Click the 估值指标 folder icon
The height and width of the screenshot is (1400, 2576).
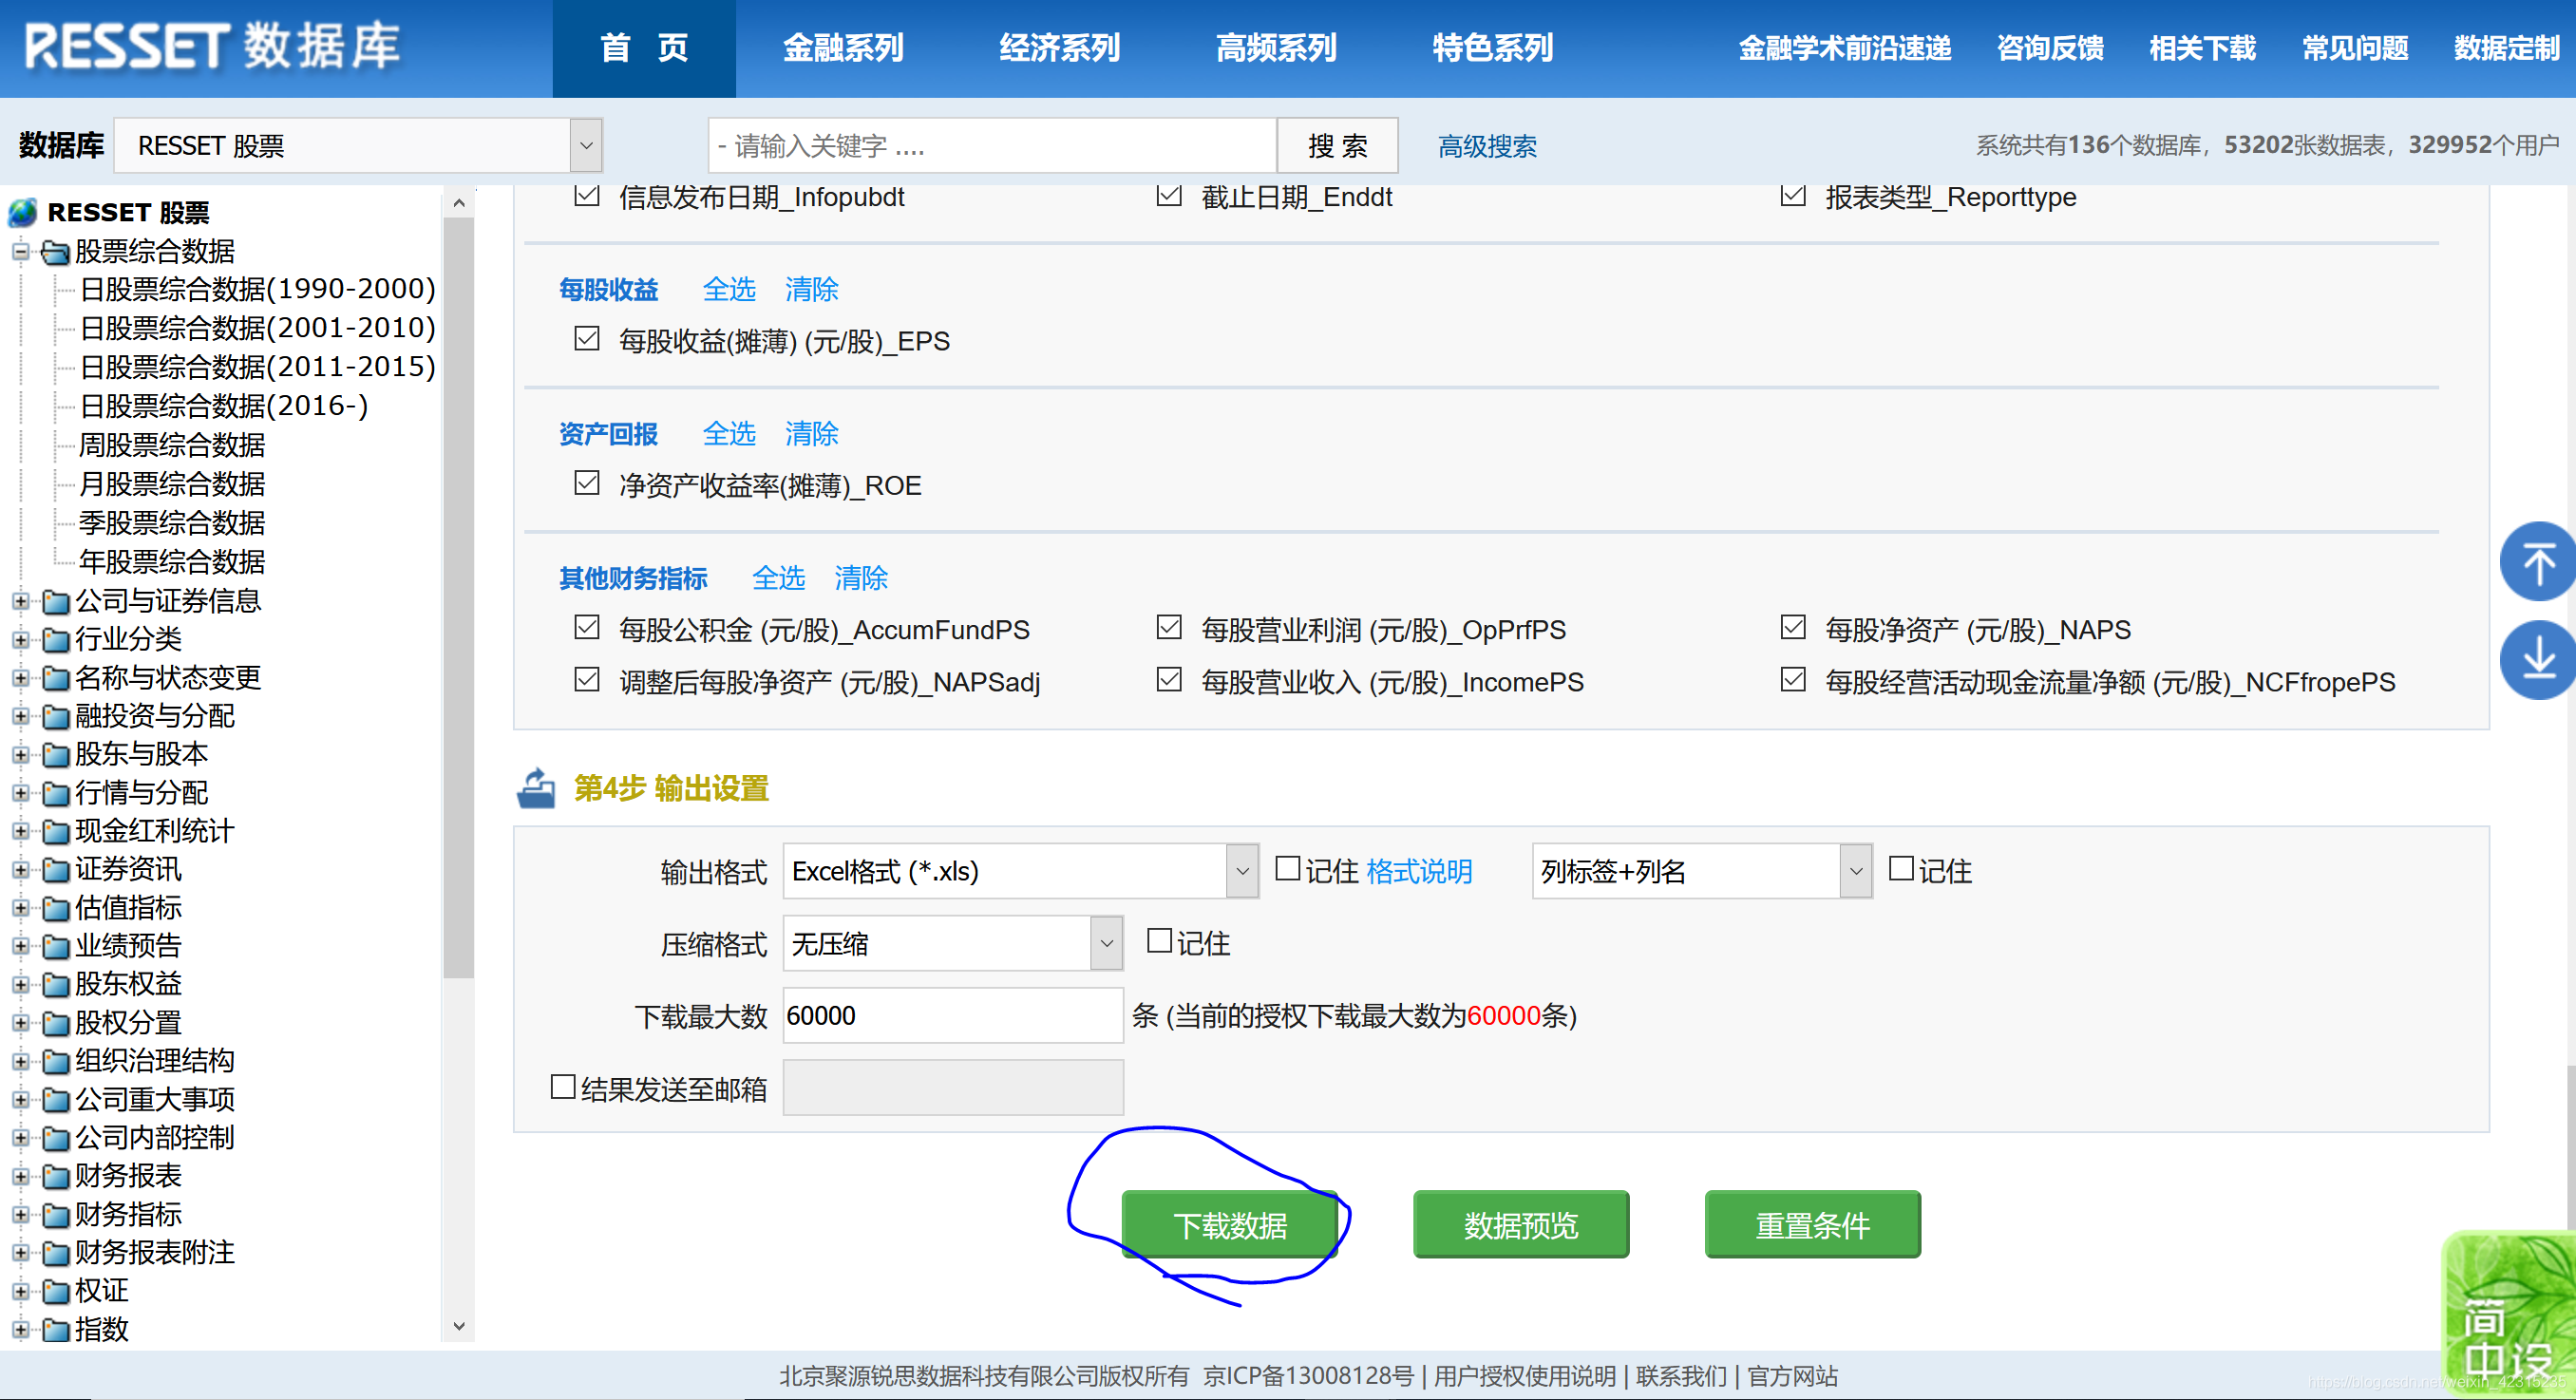click(x=56, y=908)
